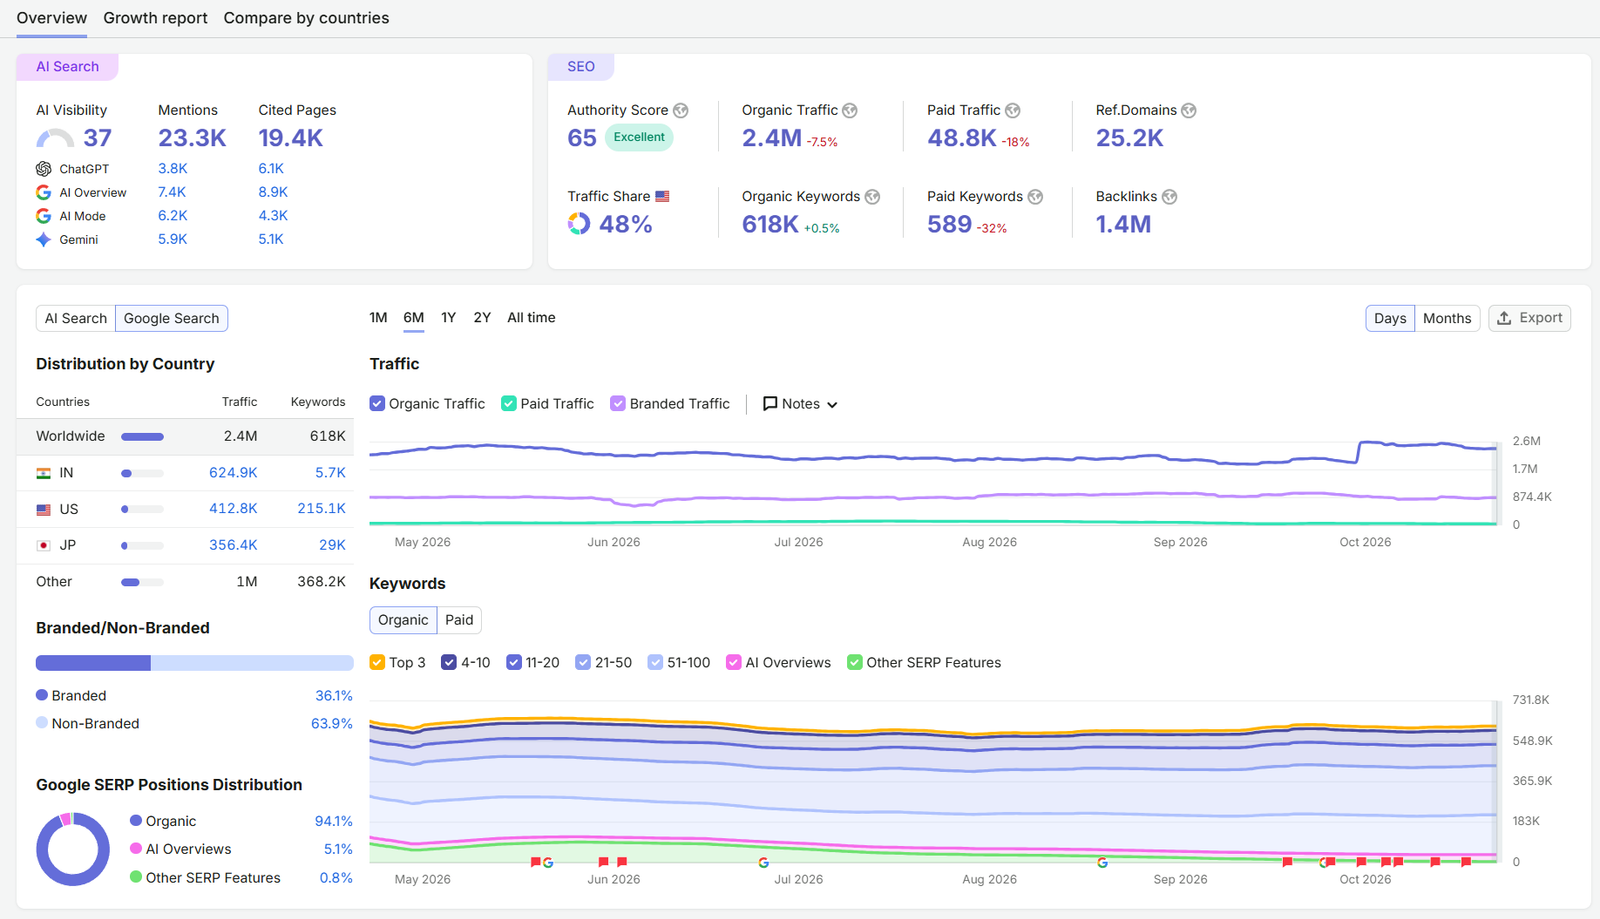The height and width of the screenshot is (919, 1600).
Task: Select All time range
Action: point(531,318)
